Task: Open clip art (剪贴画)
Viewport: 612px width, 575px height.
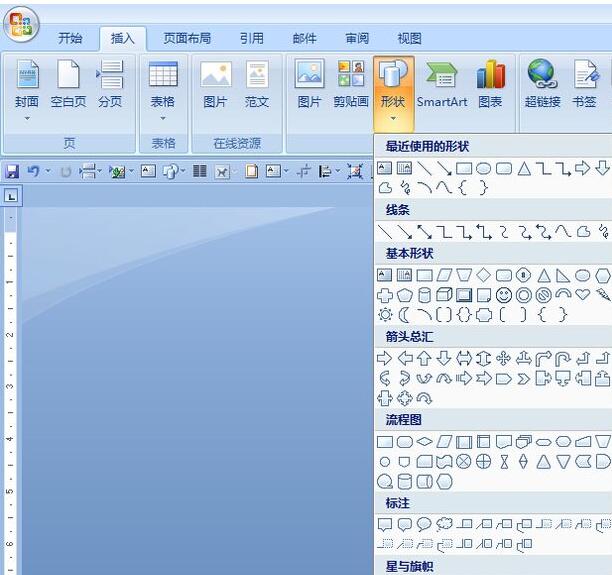Action: (x=351, y=85)
